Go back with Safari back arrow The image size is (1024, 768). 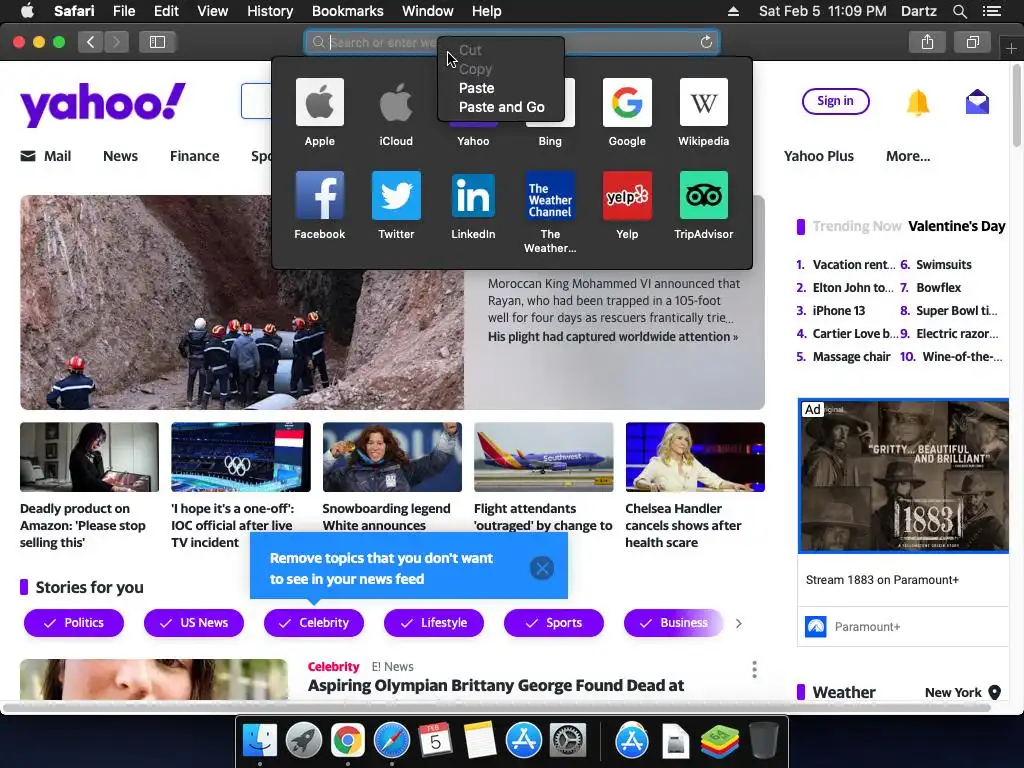(91, 42)
